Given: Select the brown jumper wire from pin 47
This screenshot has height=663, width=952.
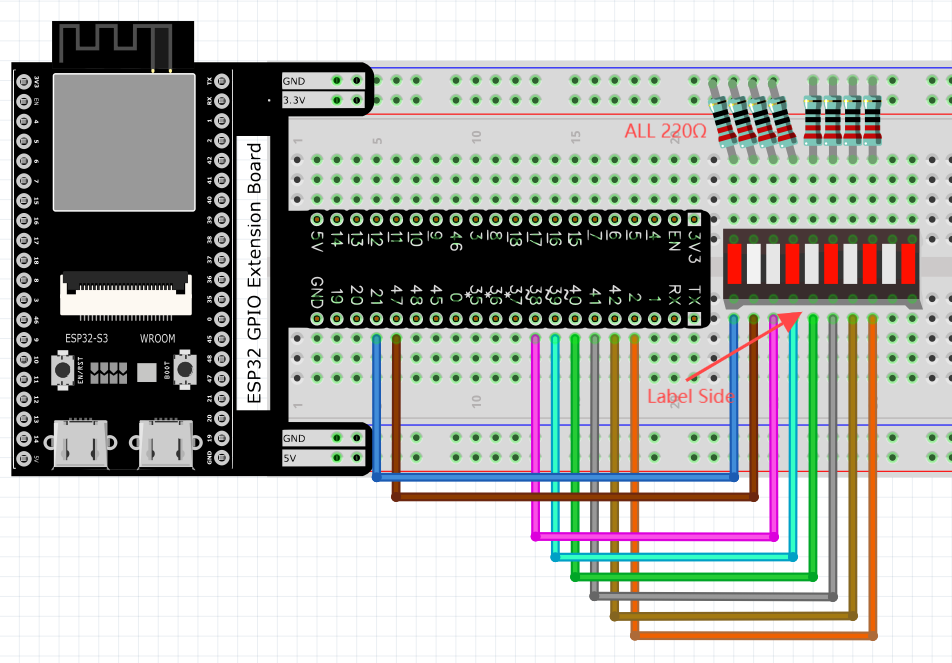Looking at the screenshot, I should (575, 497).
